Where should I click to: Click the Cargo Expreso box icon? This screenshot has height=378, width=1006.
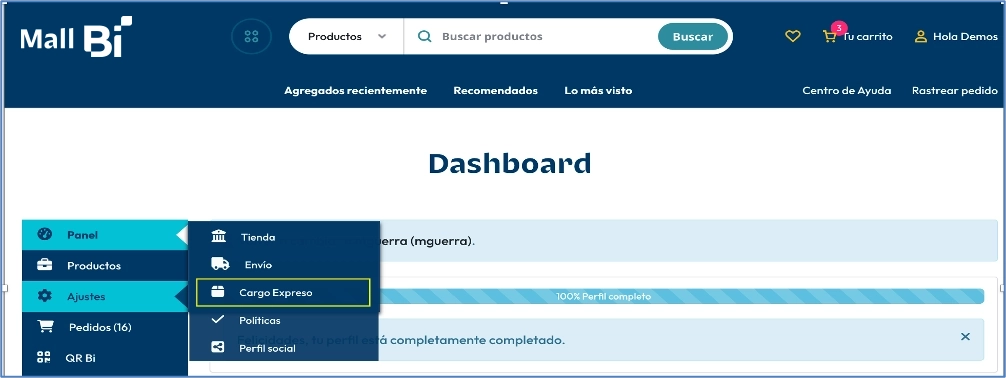coord(218,292)
